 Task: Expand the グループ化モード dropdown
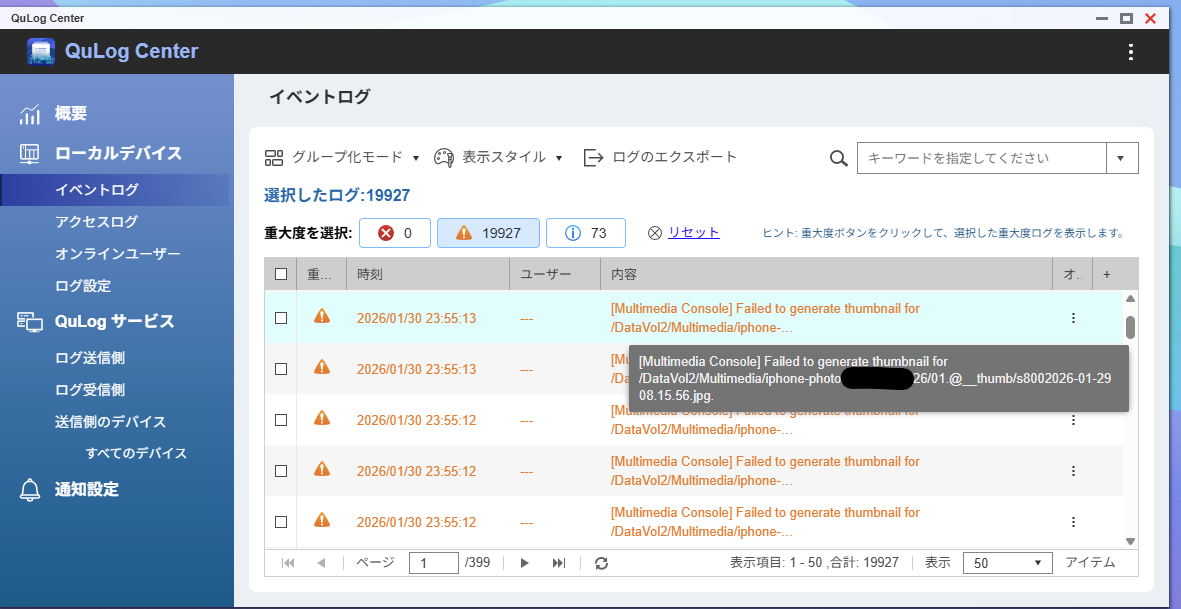click(342, 157)
